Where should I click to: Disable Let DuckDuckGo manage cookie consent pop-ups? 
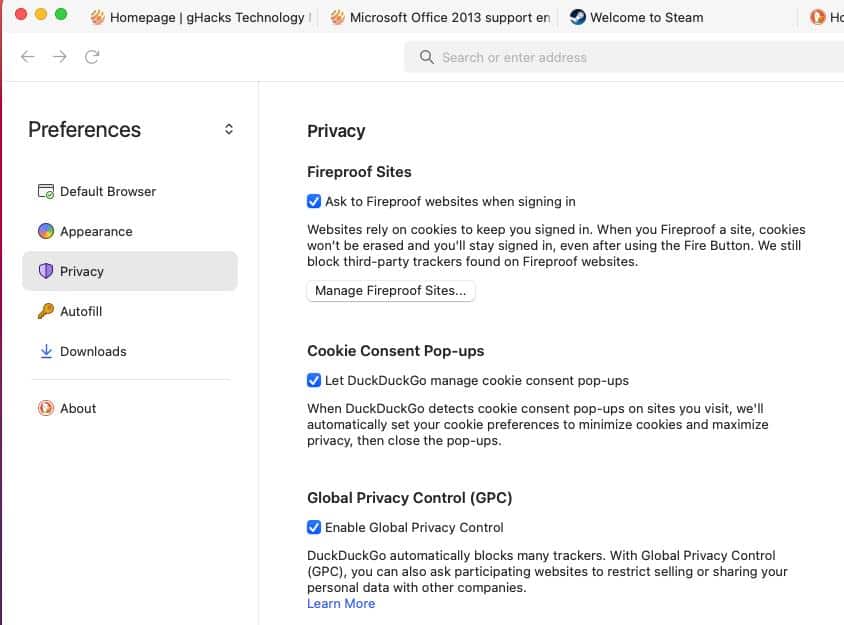point(314,380)
